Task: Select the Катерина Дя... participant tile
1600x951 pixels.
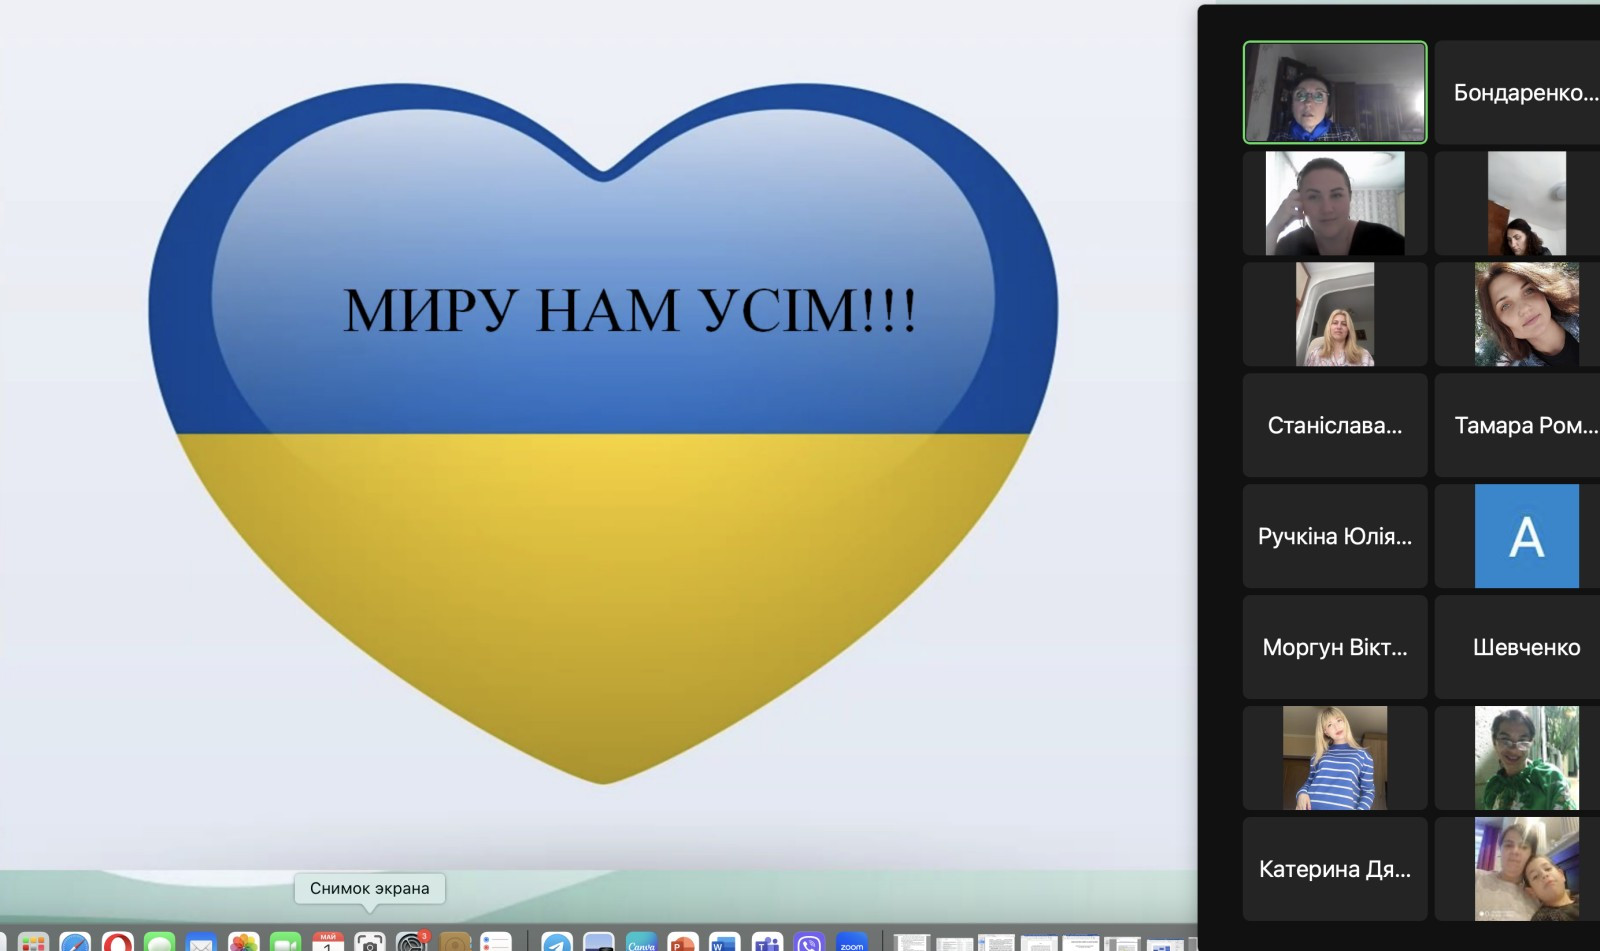Action: [x=1335, y=869]
